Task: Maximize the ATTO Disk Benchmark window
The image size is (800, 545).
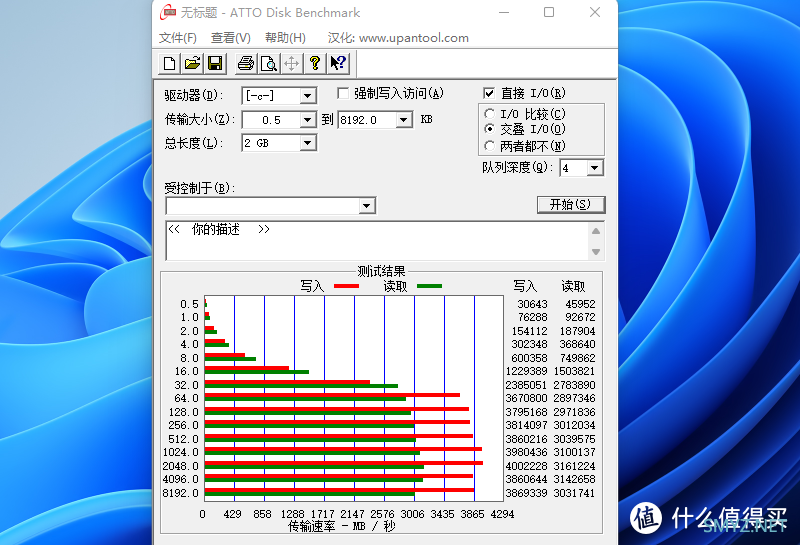Action: coord(549,12)
